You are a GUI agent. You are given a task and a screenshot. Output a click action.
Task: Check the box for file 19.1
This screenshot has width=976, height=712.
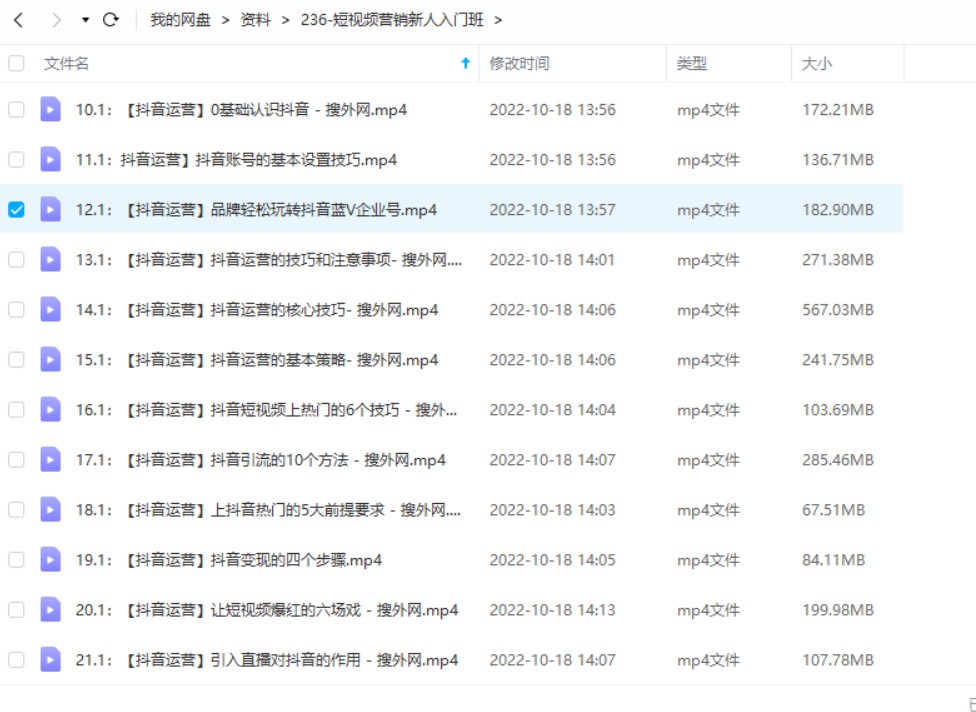(16, 560)
